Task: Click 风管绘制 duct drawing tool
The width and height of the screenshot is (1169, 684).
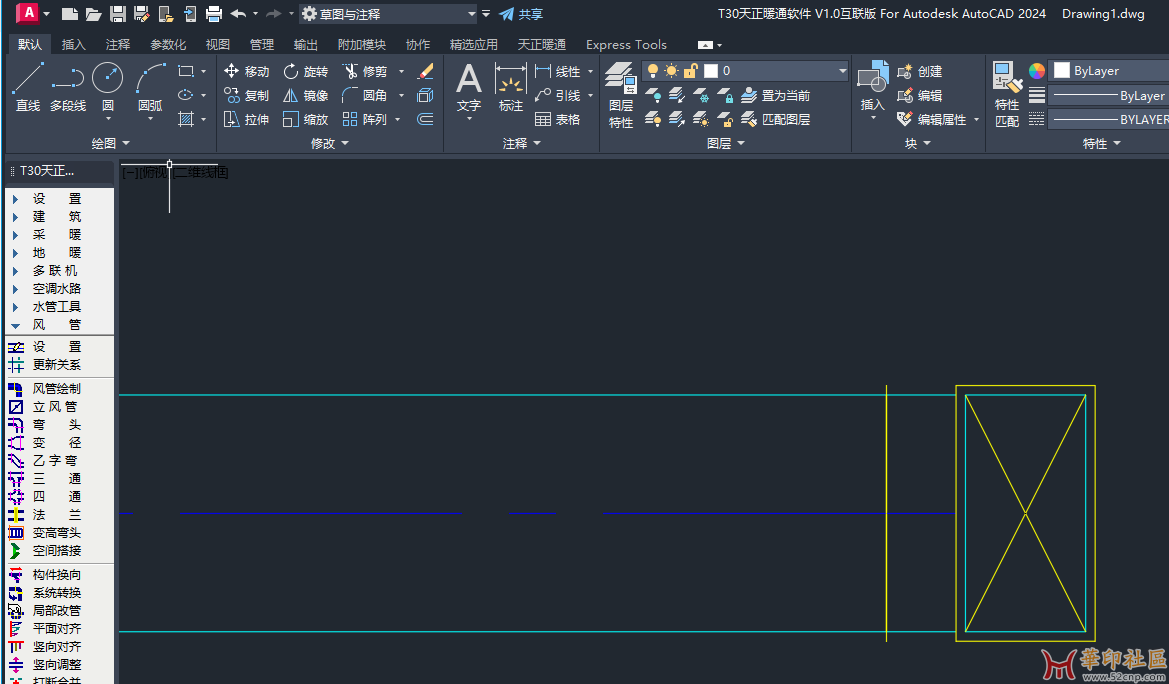Action: tap(56, 389)
